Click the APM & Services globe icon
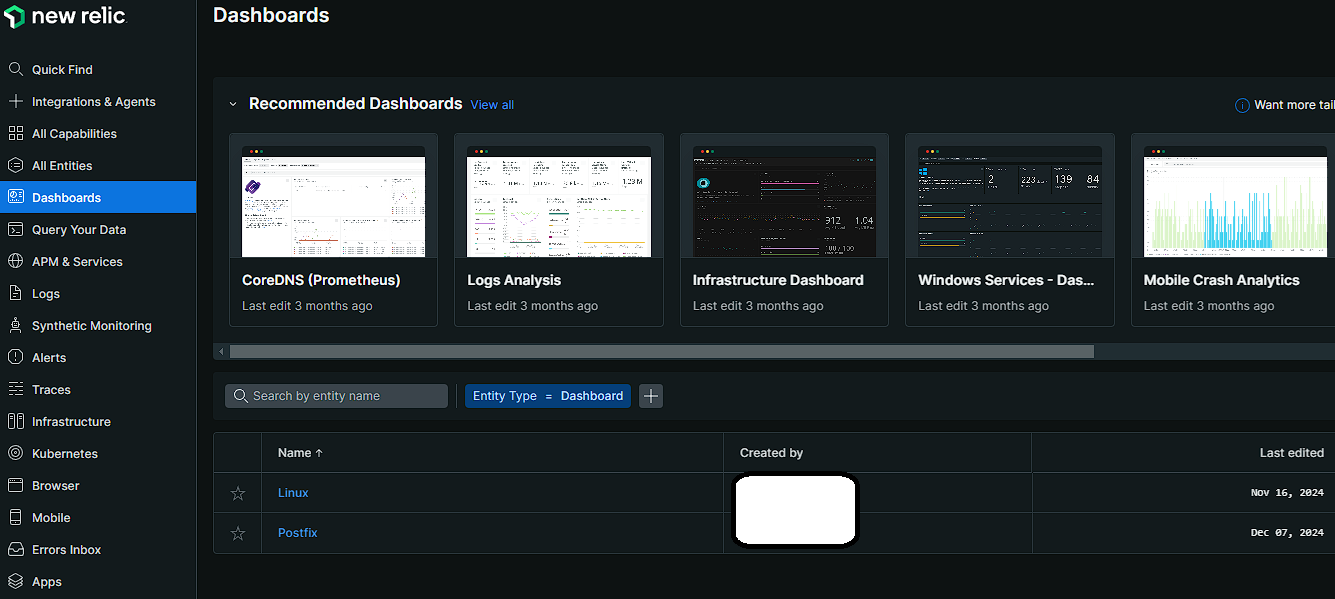The height and width of the screenshot is (599, 1335). pyautogui.click(x=15, y=261)
